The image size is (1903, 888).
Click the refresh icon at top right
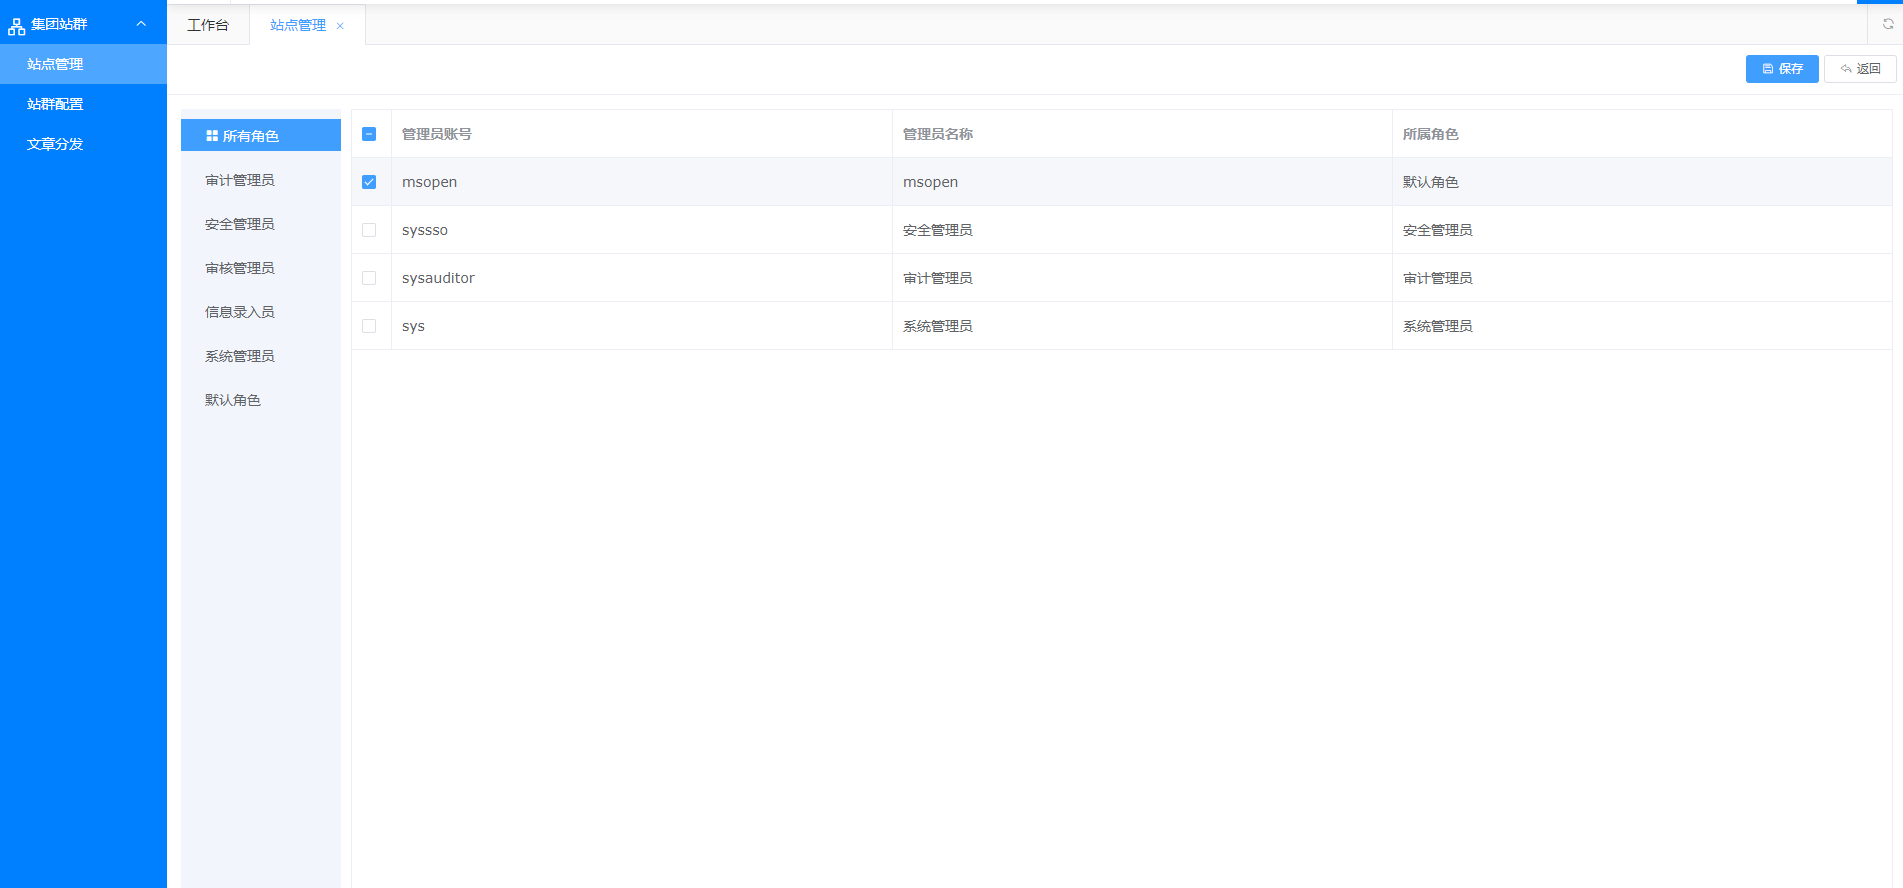tap(1887, 24)
